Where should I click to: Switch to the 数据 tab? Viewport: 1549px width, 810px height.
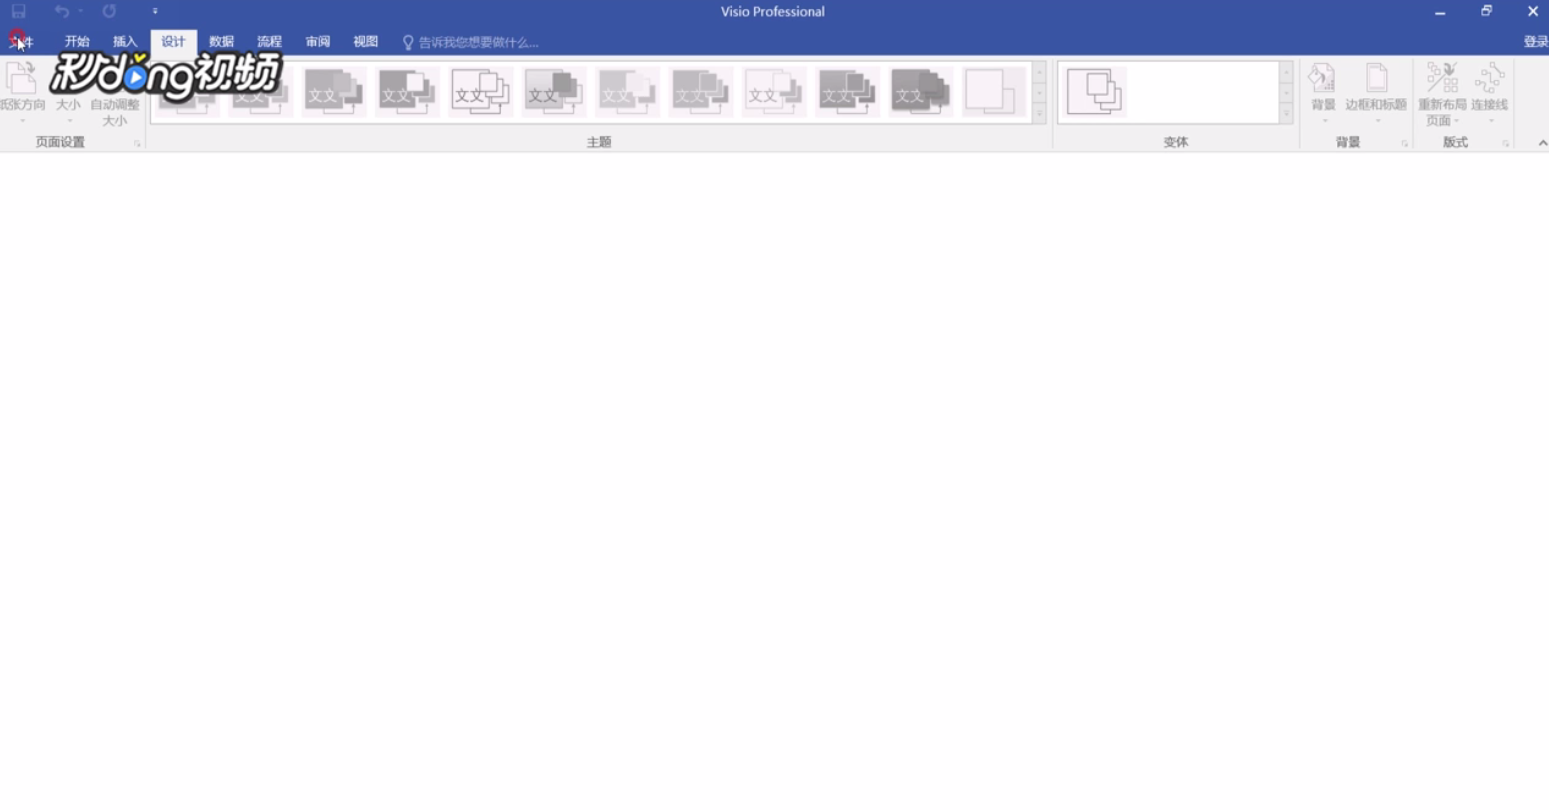pyautogui.click(x=221, y=42)
